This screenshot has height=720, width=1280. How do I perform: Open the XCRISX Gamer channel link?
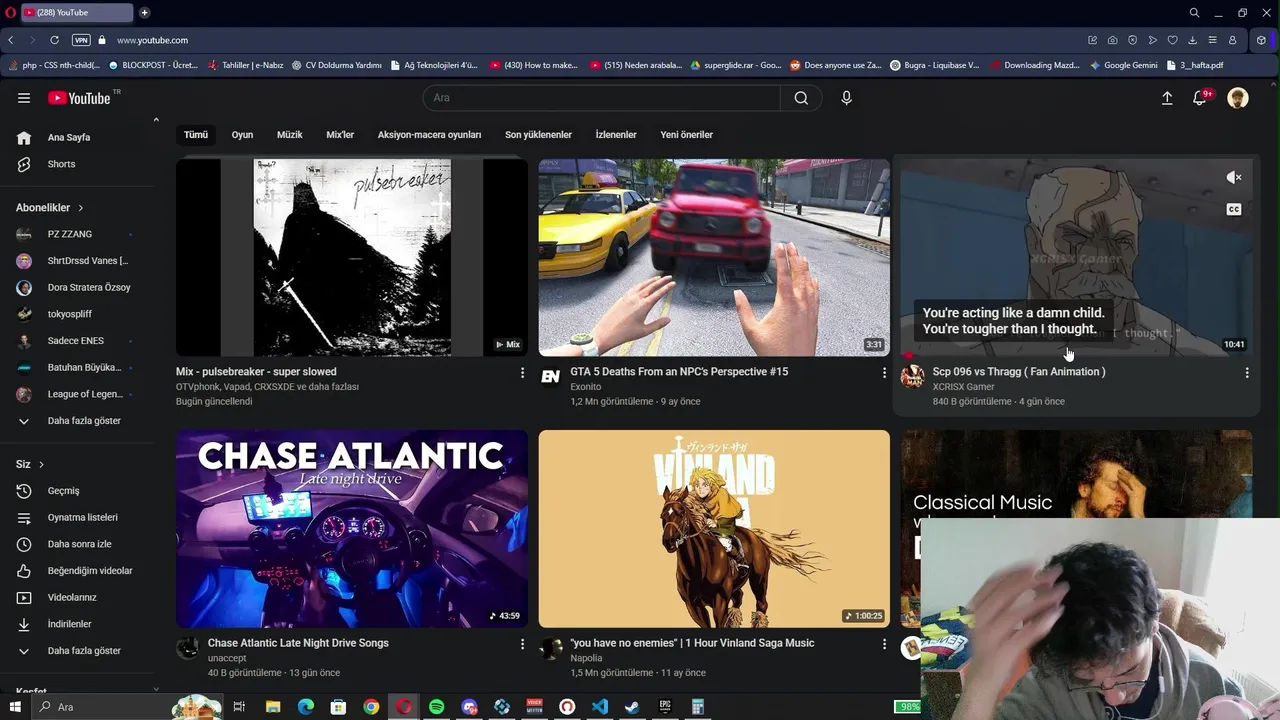[963, 387]
